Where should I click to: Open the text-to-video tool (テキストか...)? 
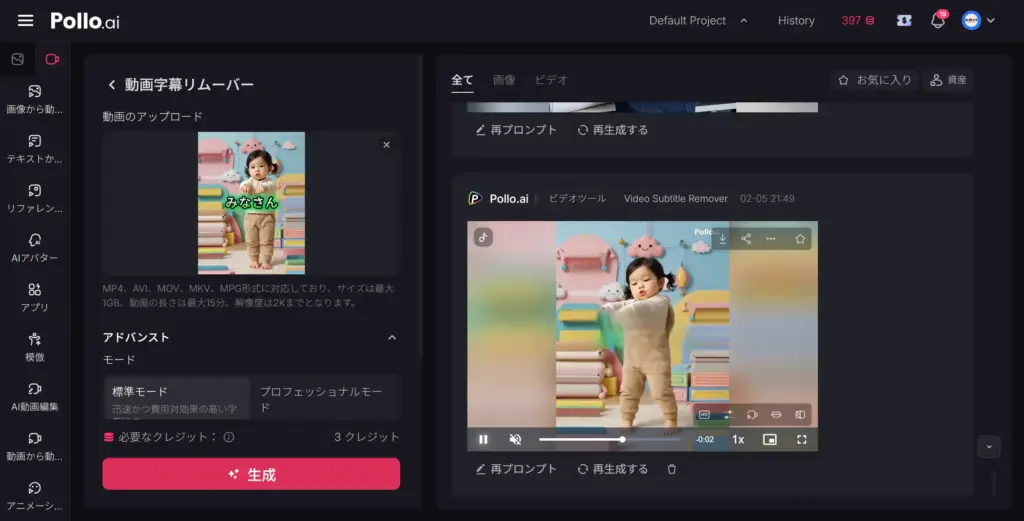pyautogui.click(x=35, y=149)
